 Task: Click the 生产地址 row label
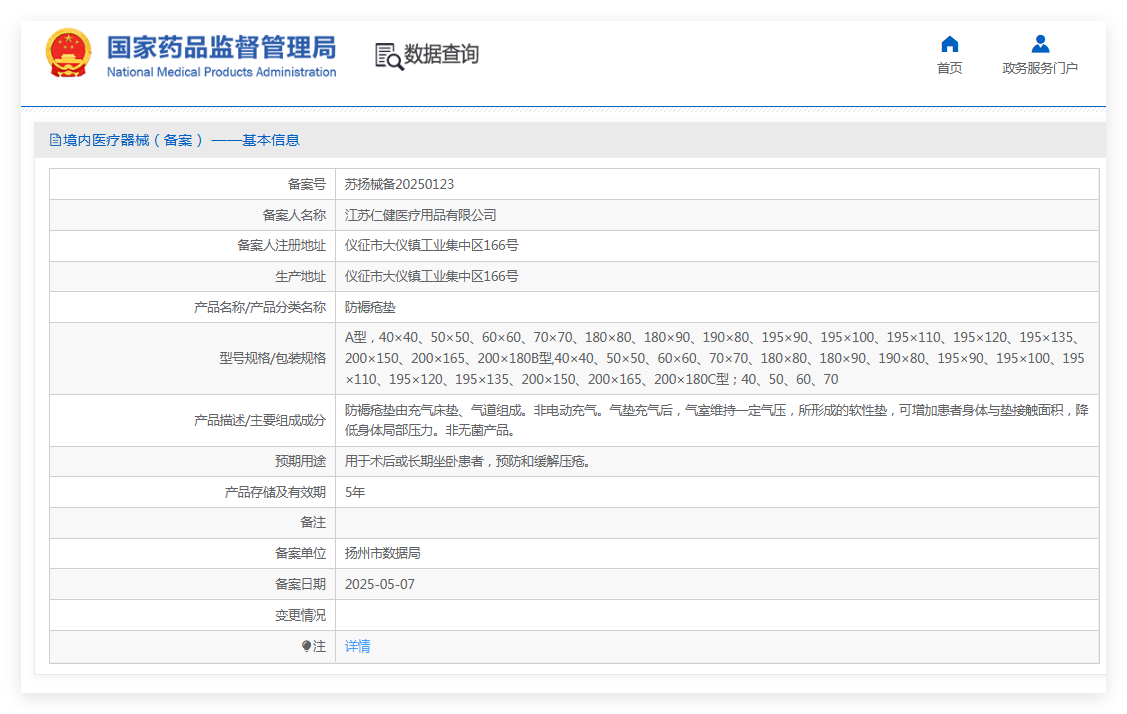(300, 276)
